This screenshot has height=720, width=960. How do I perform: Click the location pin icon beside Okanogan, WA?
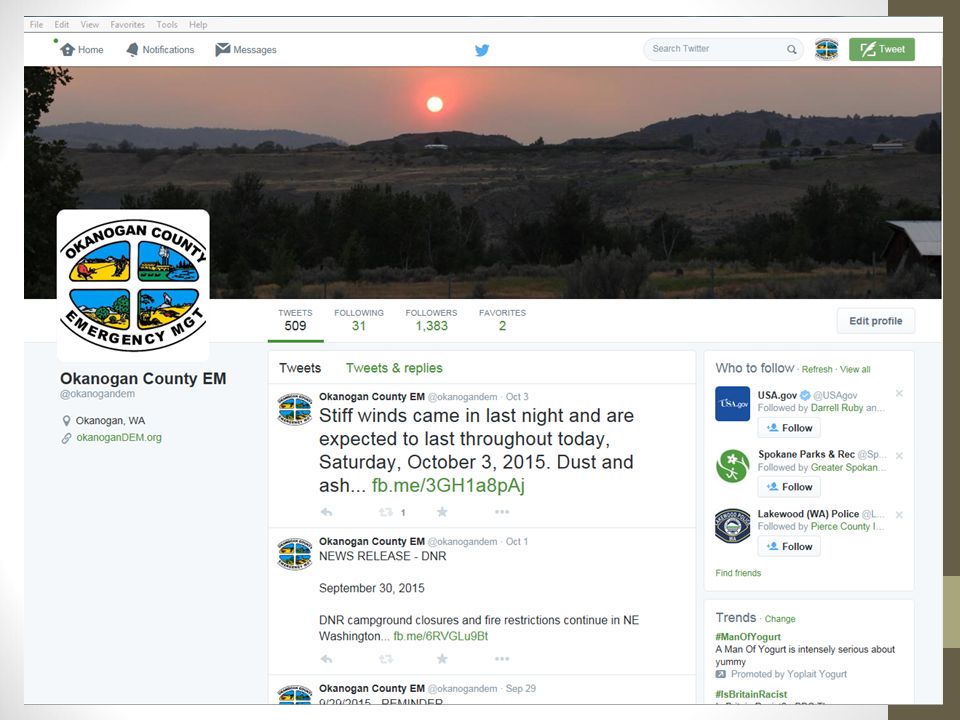point(66,421)
